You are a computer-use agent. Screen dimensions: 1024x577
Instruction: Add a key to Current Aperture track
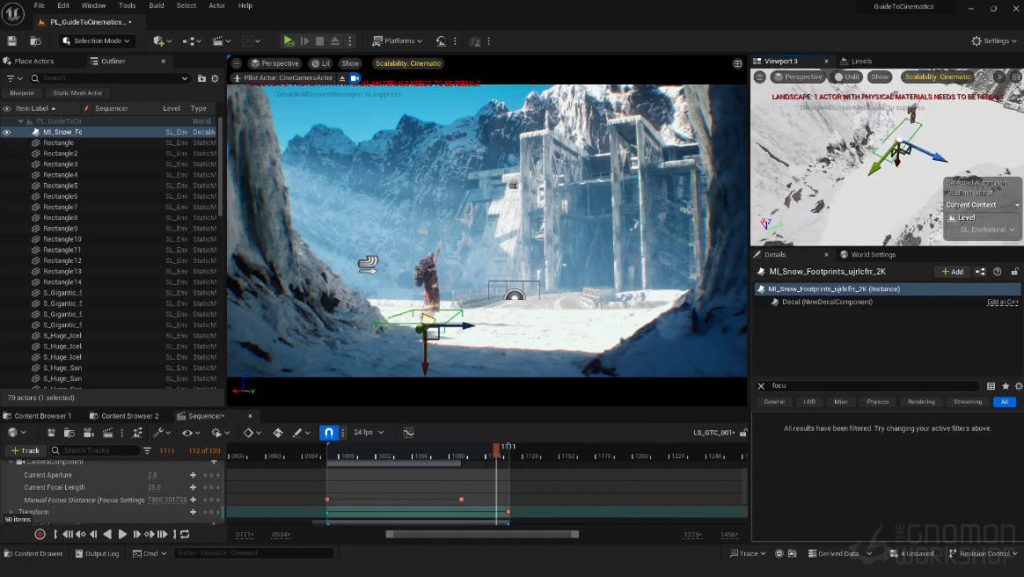193,475
